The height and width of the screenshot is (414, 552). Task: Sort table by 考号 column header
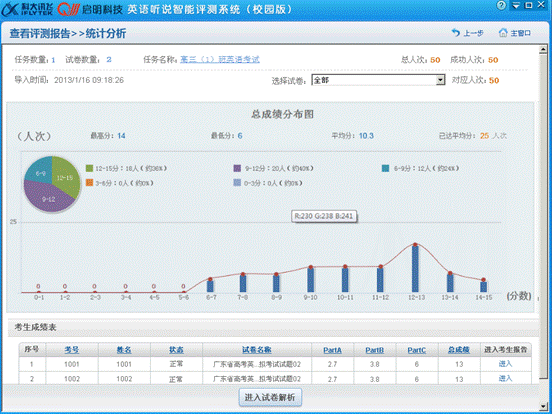tap(71, 350)
